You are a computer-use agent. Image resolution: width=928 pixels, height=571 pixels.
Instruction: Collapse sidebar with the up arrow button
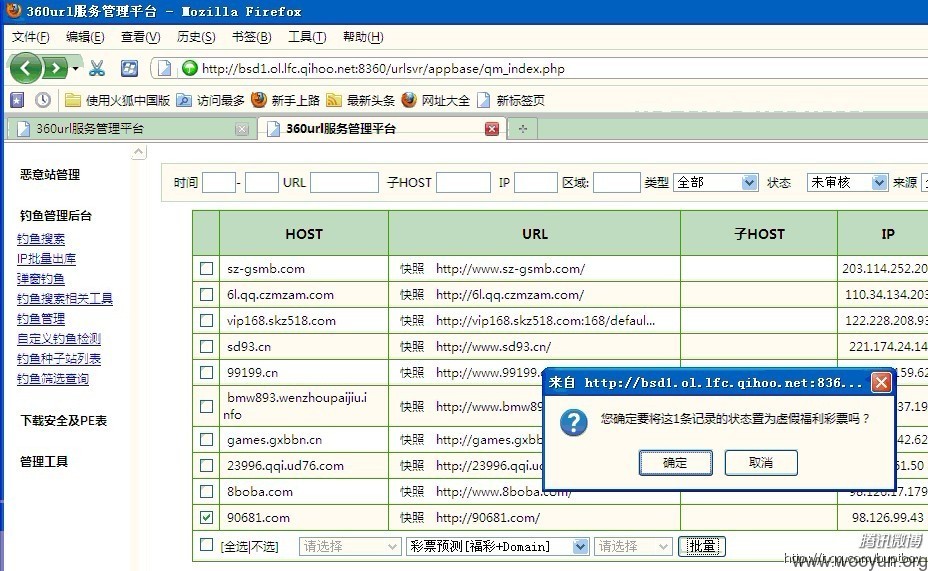[138, 152]
